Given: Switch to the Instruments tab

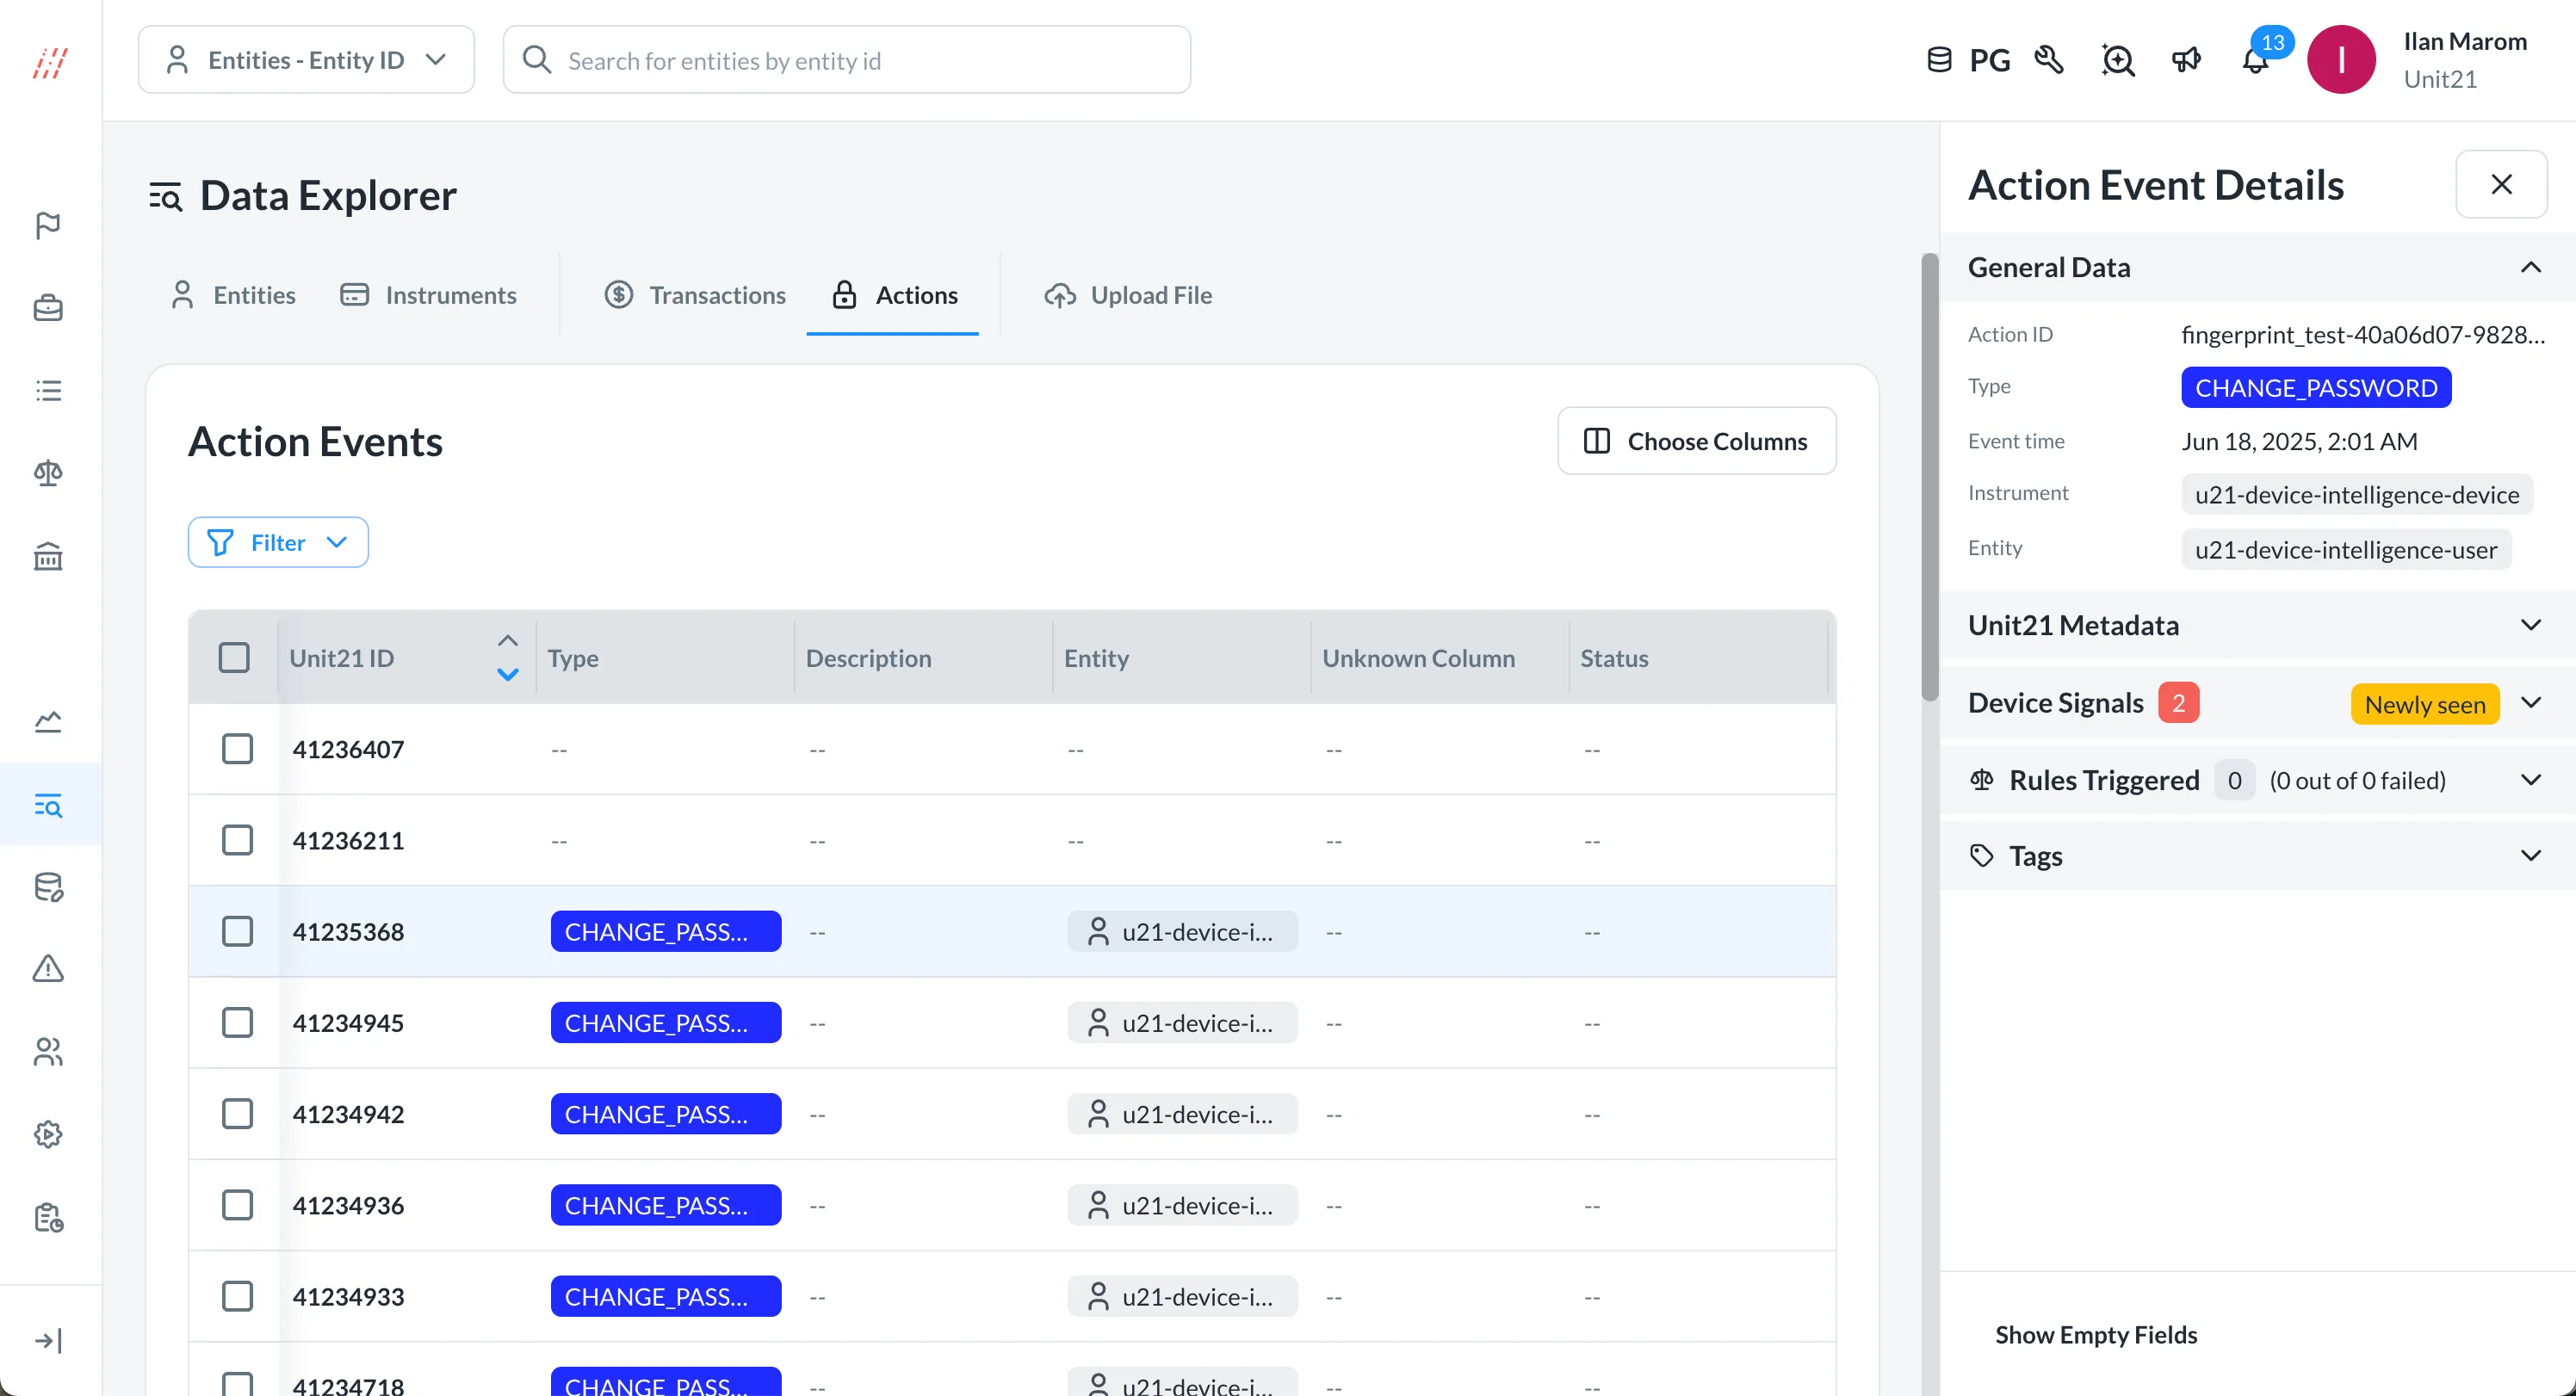Looking at the screenshot, I should tap(429, 295).
